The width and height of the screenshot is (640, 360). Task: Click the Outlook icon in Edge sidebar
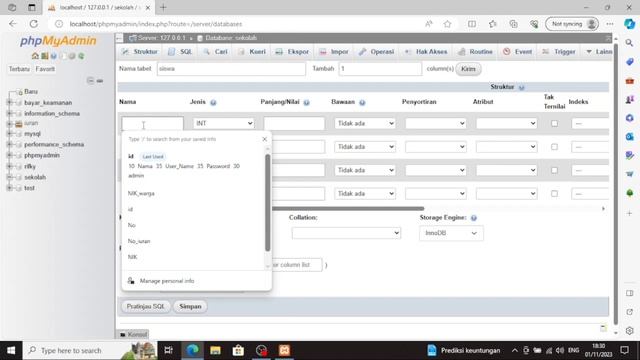coord(629,136)
